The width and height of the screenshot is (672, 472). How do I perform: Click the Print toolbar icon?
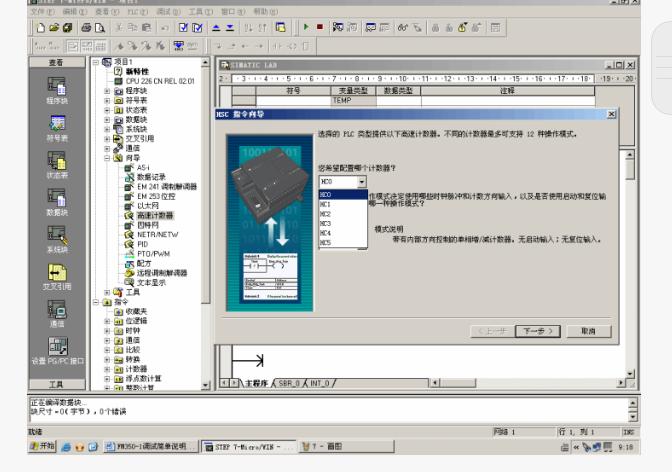pyautogui.click(x=84, y=29)
